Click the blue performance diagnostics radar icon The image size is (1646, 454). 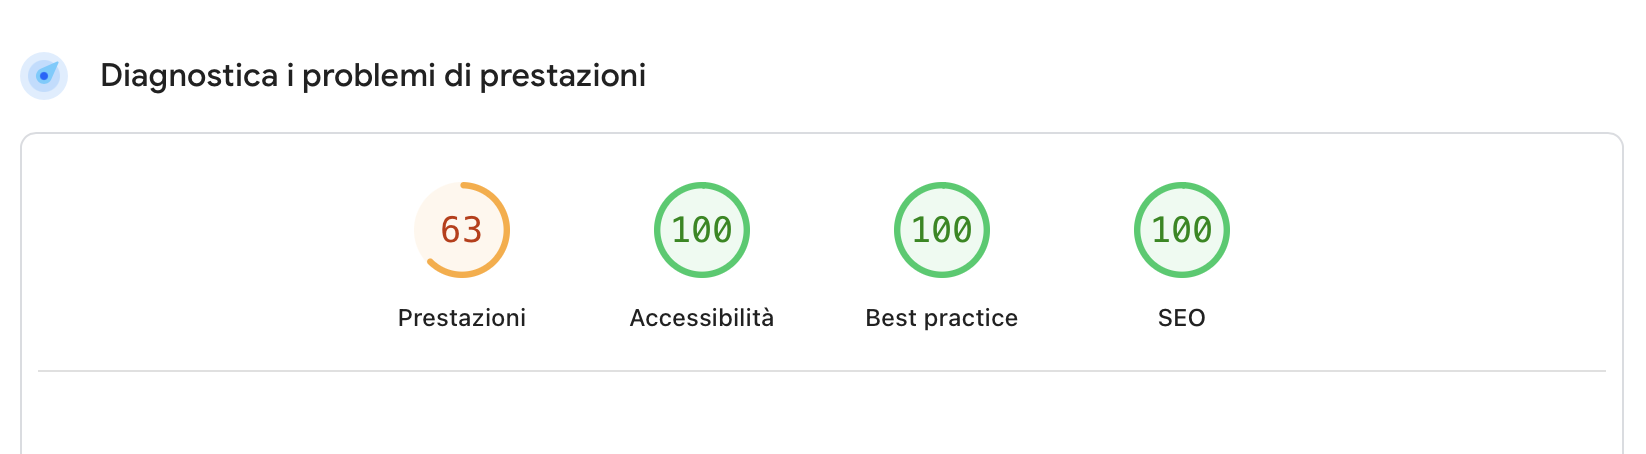tap(44, 76)
